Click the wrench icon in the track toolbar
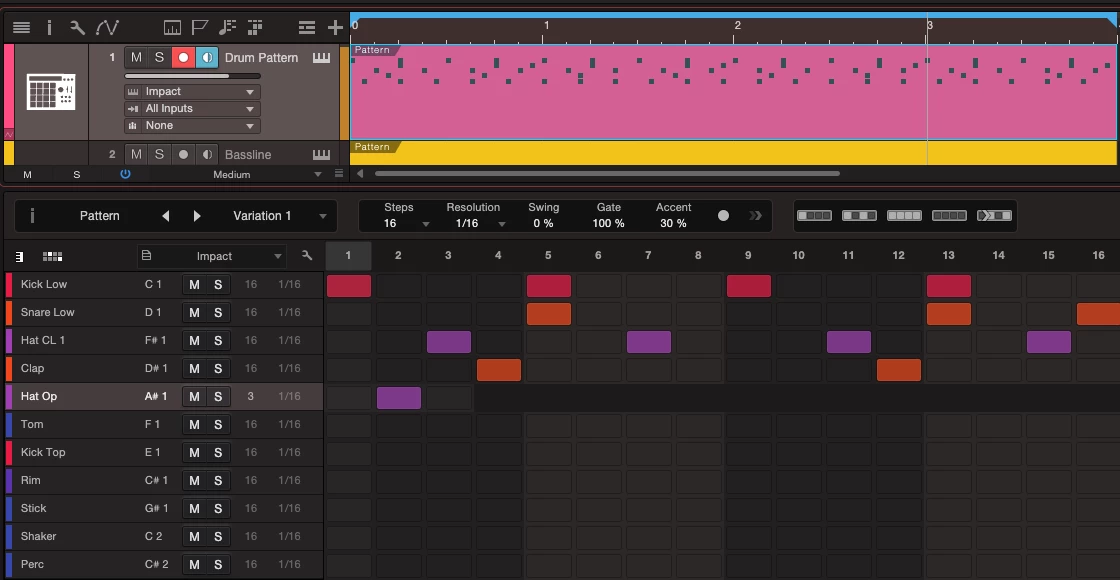Screen dimensions: 1120x580 (x=76, y=27)
